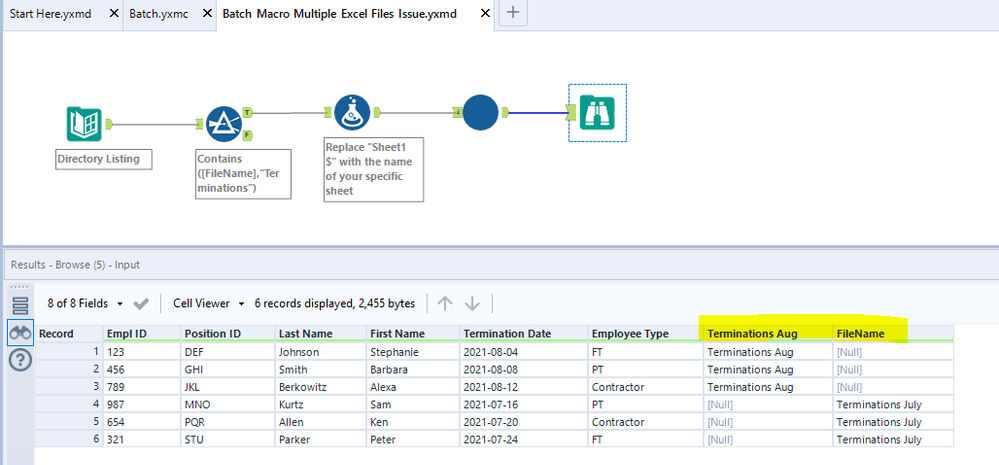This screenshot has width=999, height=465.
Task: Select the Empl ID cell 321
Action: coord(142,440)
